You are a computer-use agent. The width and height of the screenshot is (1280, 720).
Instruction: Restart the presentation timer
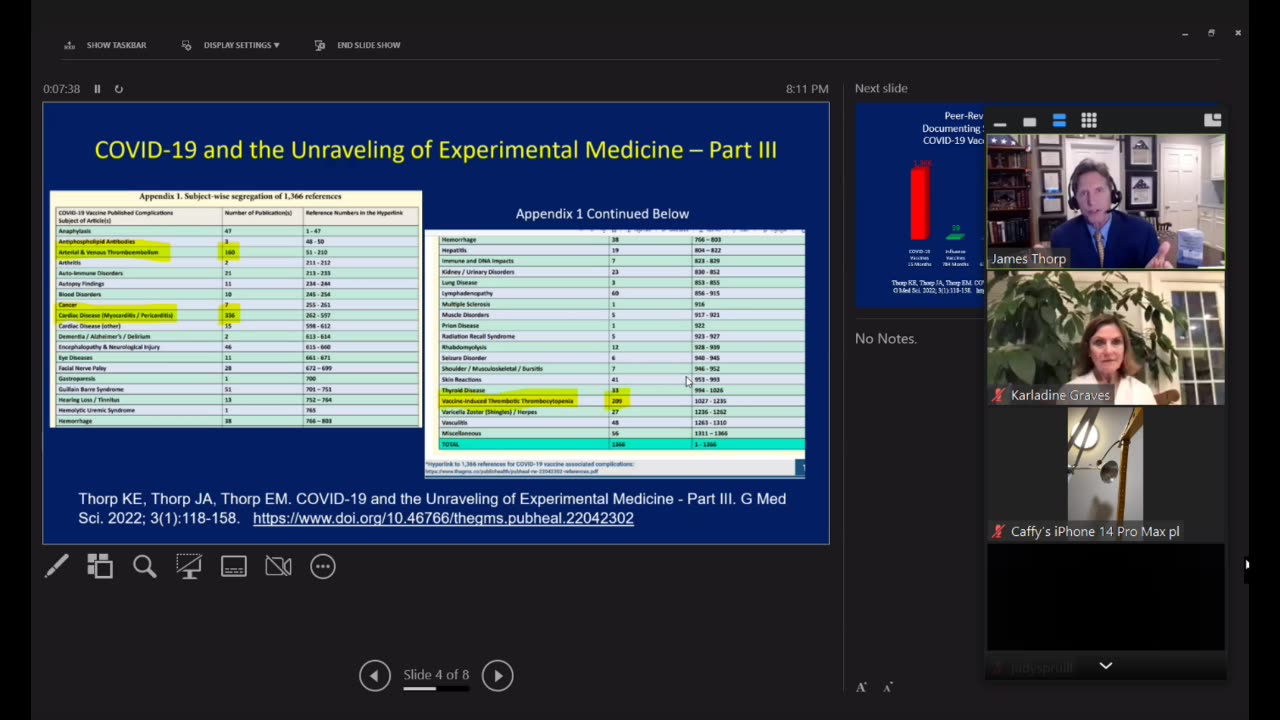[x=118, y=89]
